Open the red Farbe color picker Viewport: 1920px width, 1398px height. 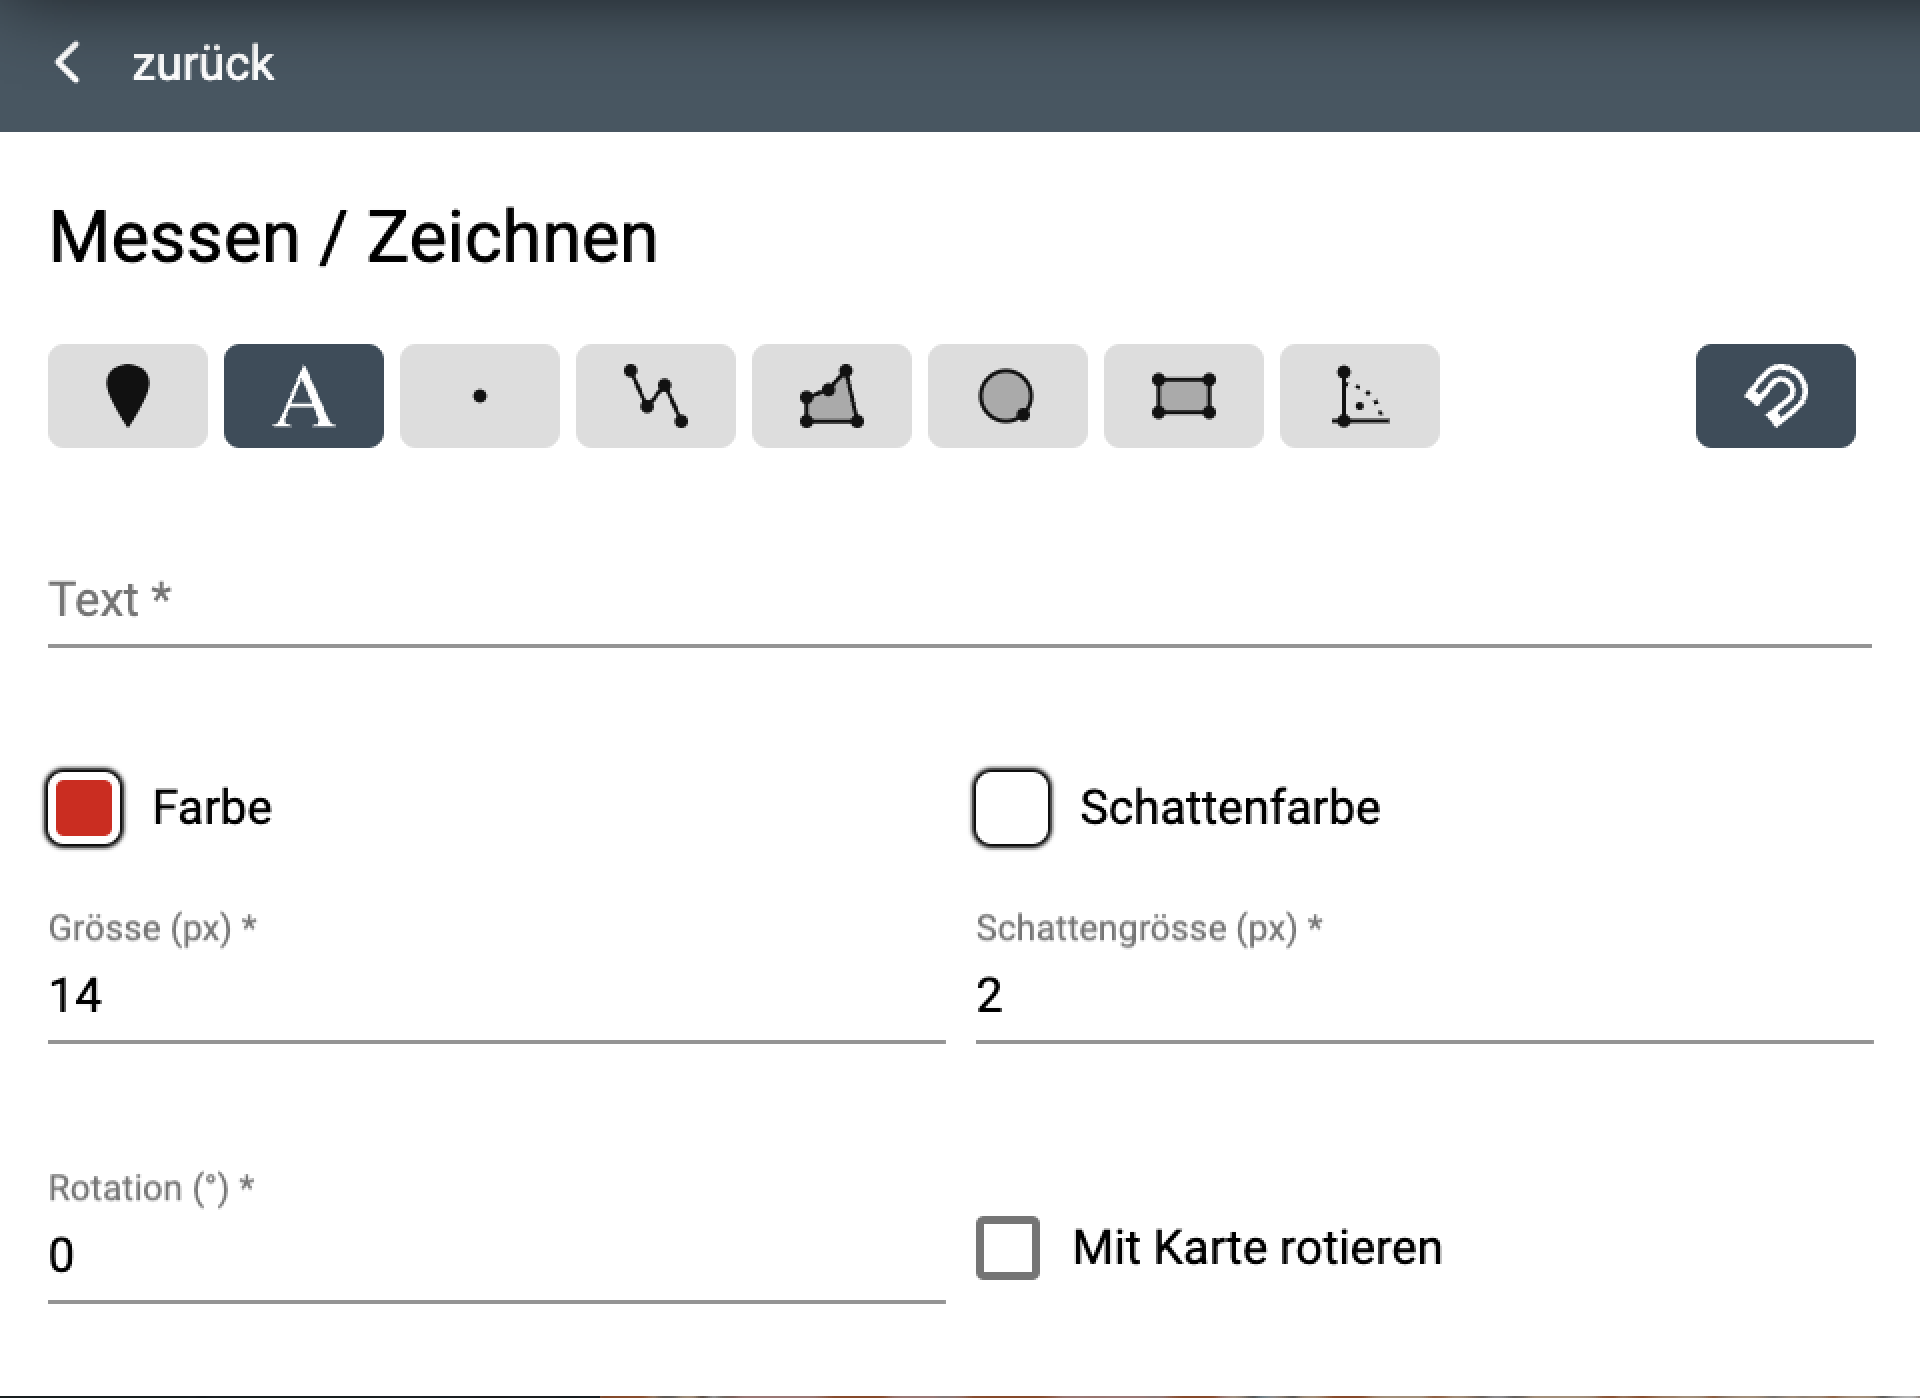point(84,808)
